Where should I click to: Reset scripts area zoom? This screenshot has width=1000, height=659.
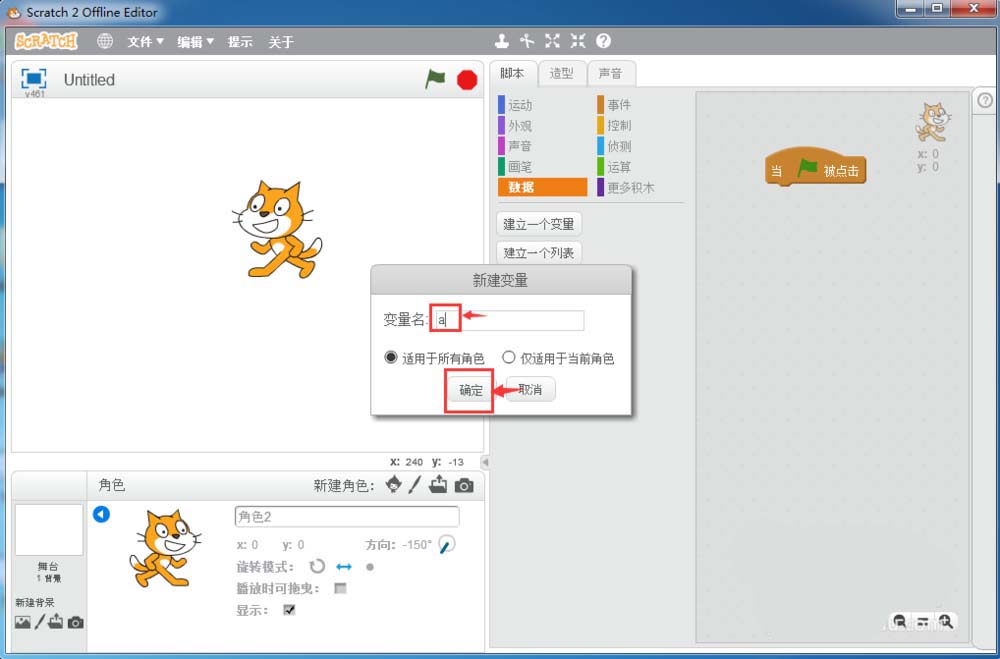(923, 621)
